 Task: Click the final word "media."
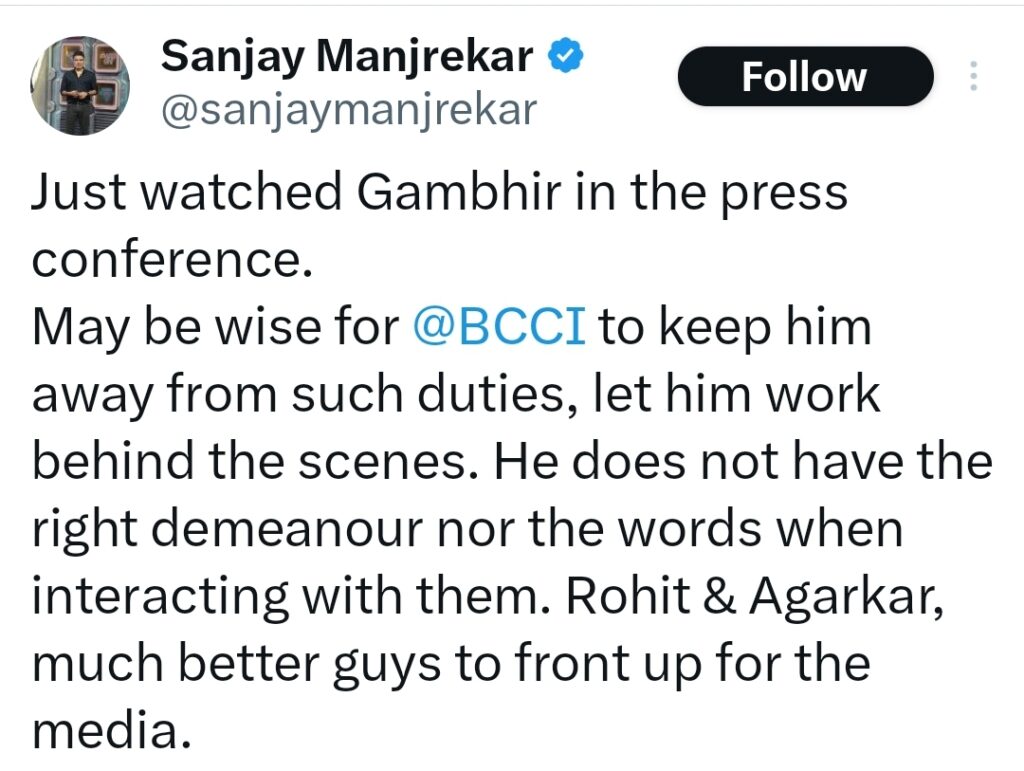[110, 730]
